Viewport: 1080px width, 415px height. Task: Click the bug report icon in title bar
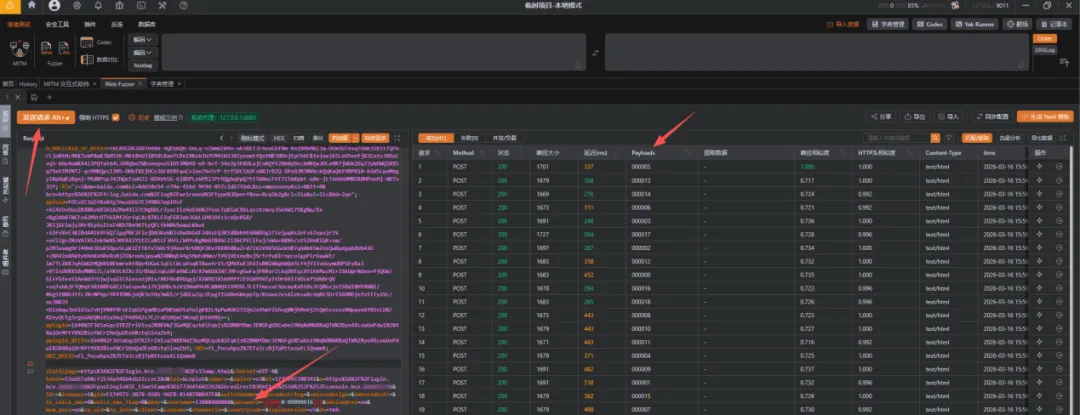[118, 5]
